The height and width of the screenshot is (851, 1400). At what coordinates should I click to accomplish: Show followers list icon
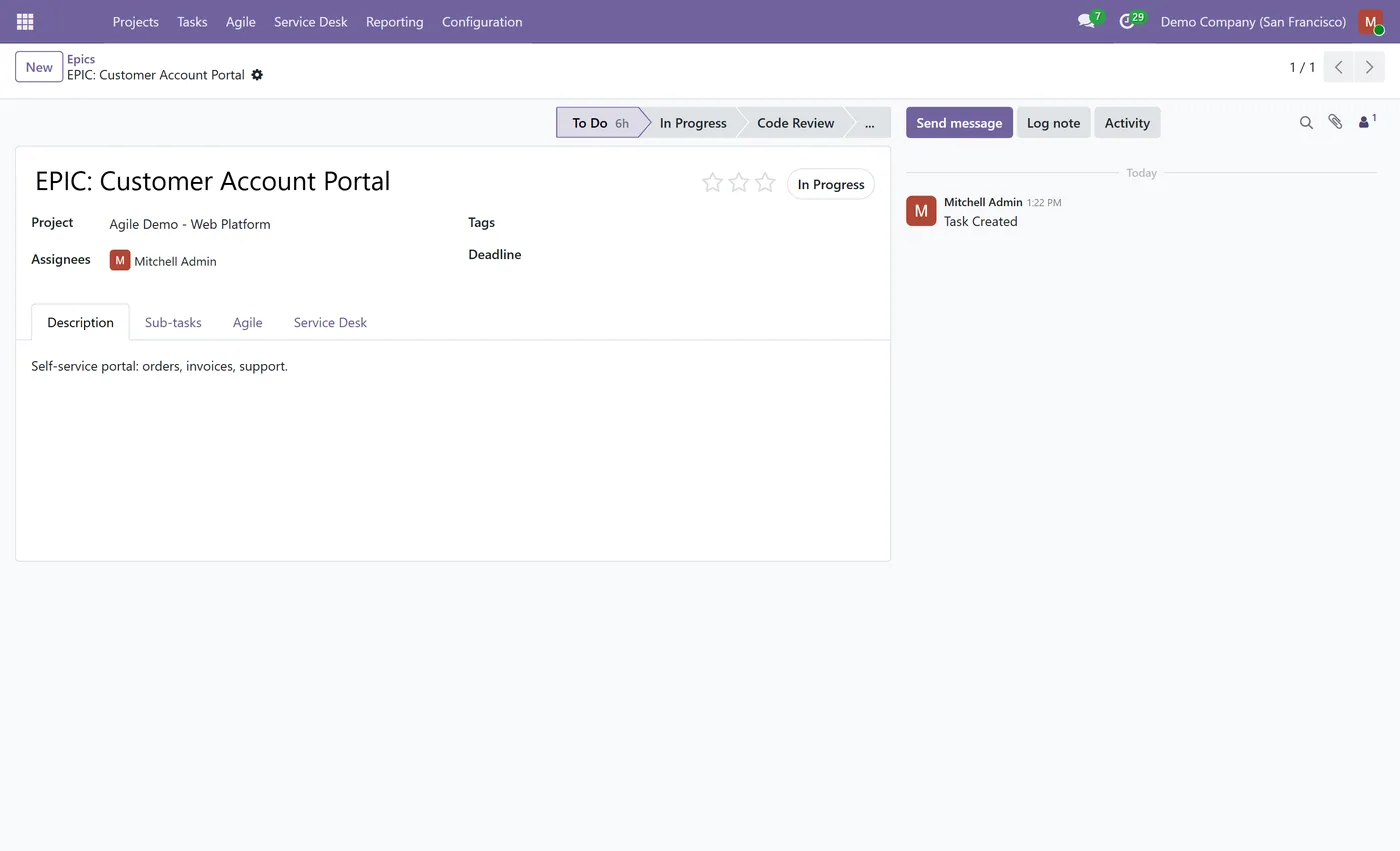[x=1367, y=122]
